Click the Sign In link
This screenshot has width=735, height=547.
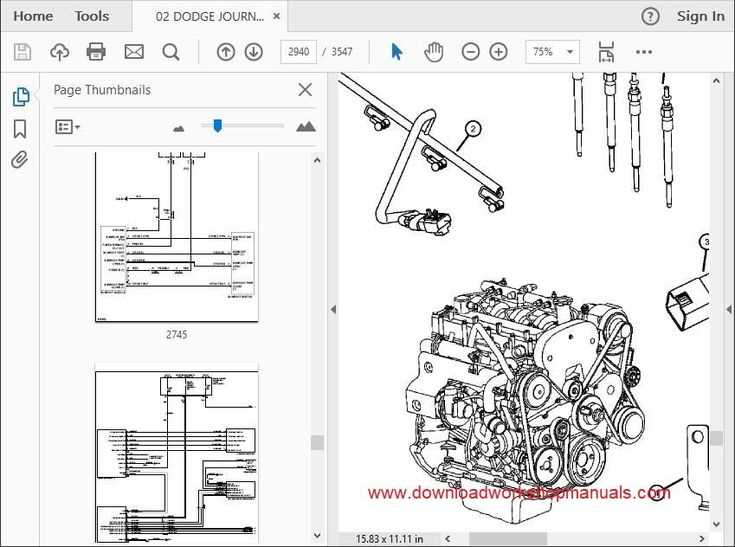(700, 16)
